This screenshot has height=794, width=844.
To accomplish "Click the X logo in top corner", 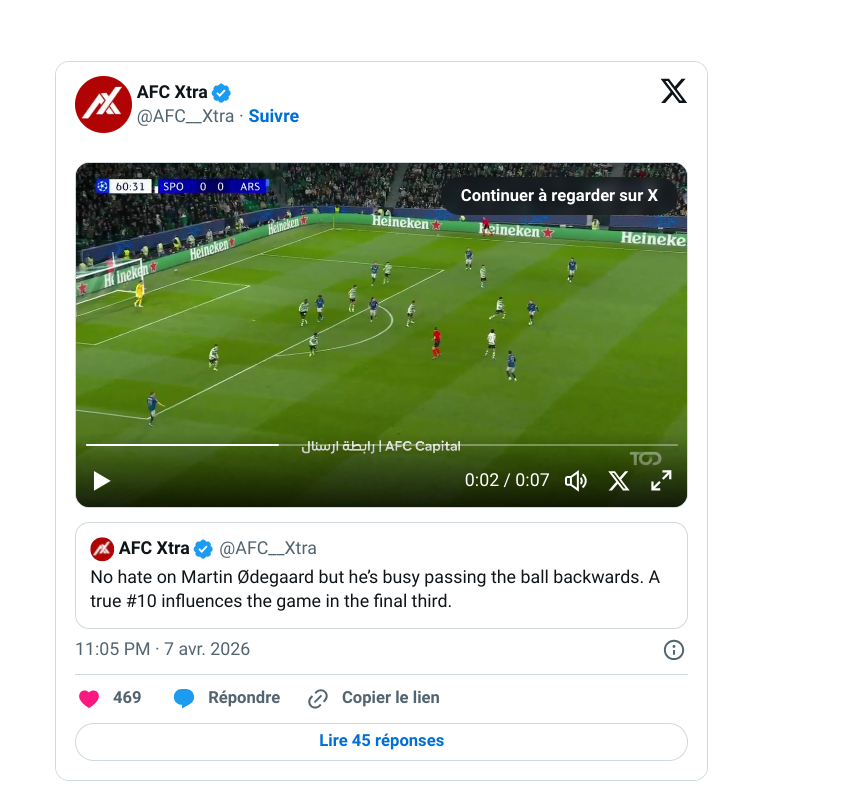I will click(674, 92).
